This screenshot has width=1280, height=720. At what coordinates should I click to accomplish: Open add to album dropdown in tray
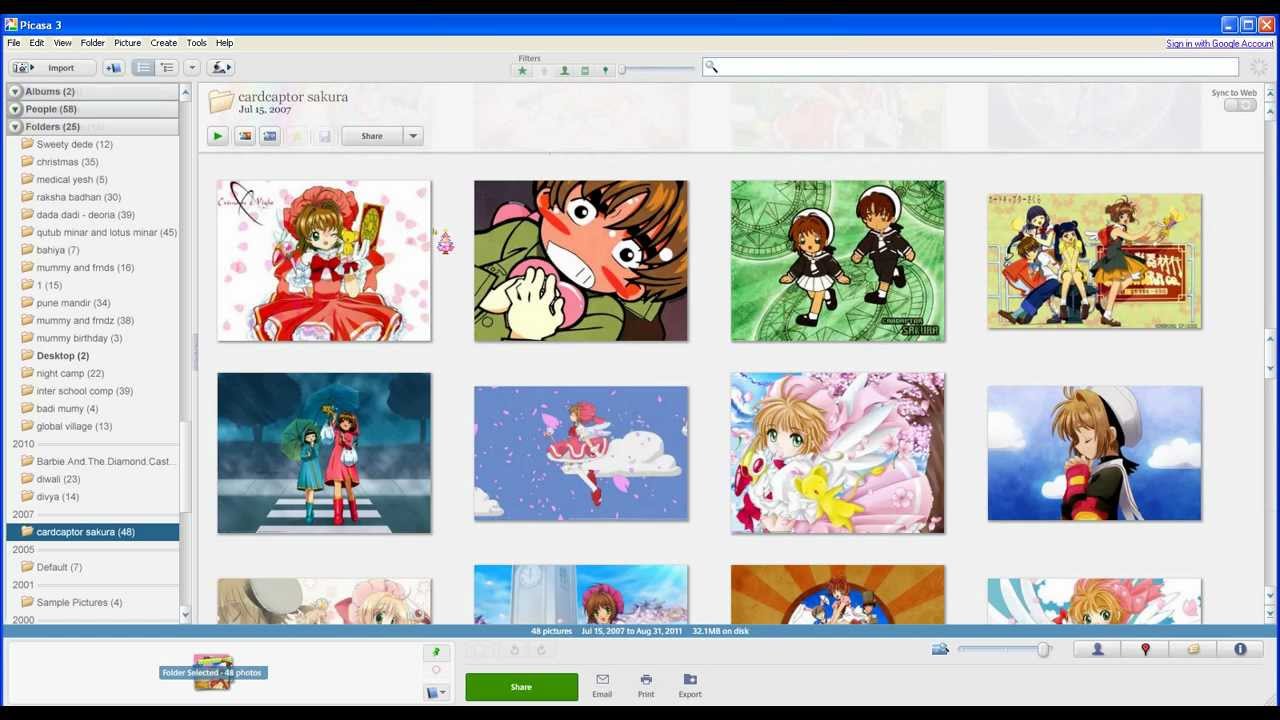tap(436, 692)
